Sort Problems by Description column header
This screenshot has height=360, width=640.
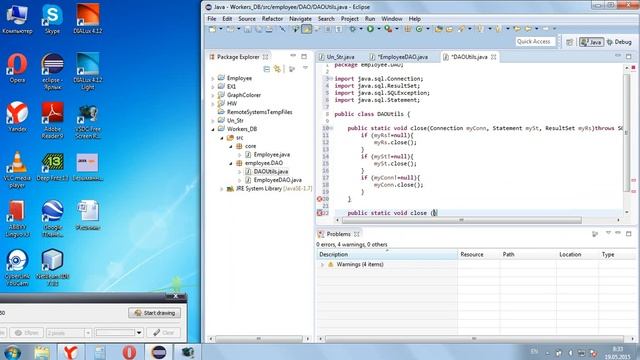click(387, 254)
